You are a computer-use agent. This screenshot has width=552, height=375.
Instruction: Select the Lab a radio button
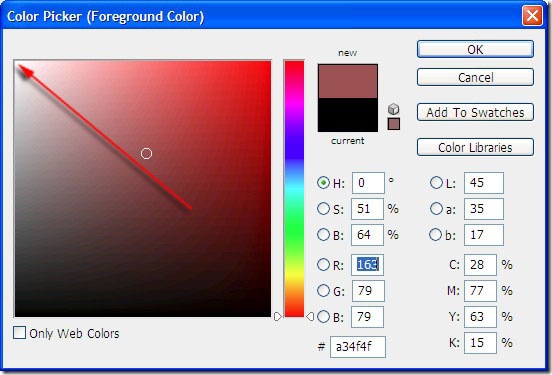pyautogui.click(x=436, y=208)
